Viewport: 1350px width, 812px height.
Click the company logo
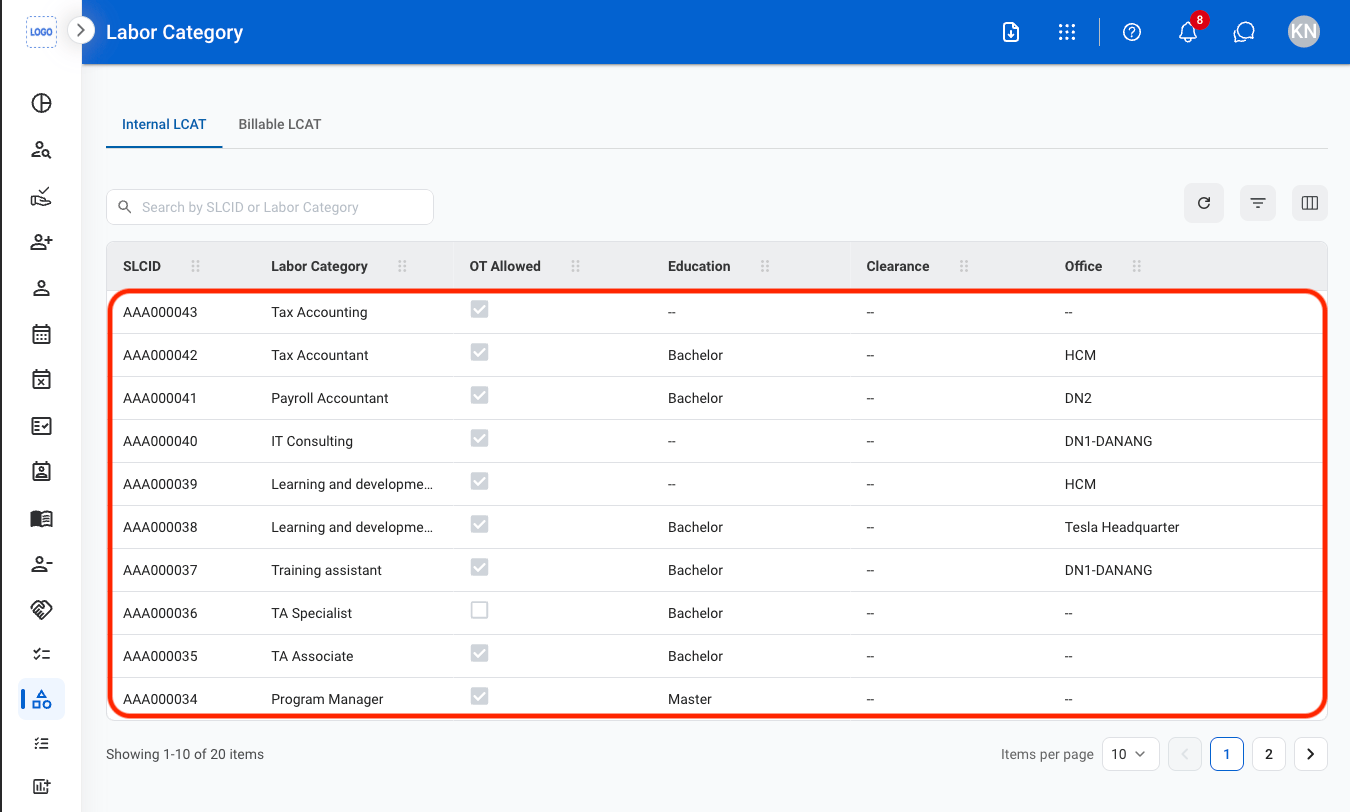pyautogui.click(x=41, y=32)
